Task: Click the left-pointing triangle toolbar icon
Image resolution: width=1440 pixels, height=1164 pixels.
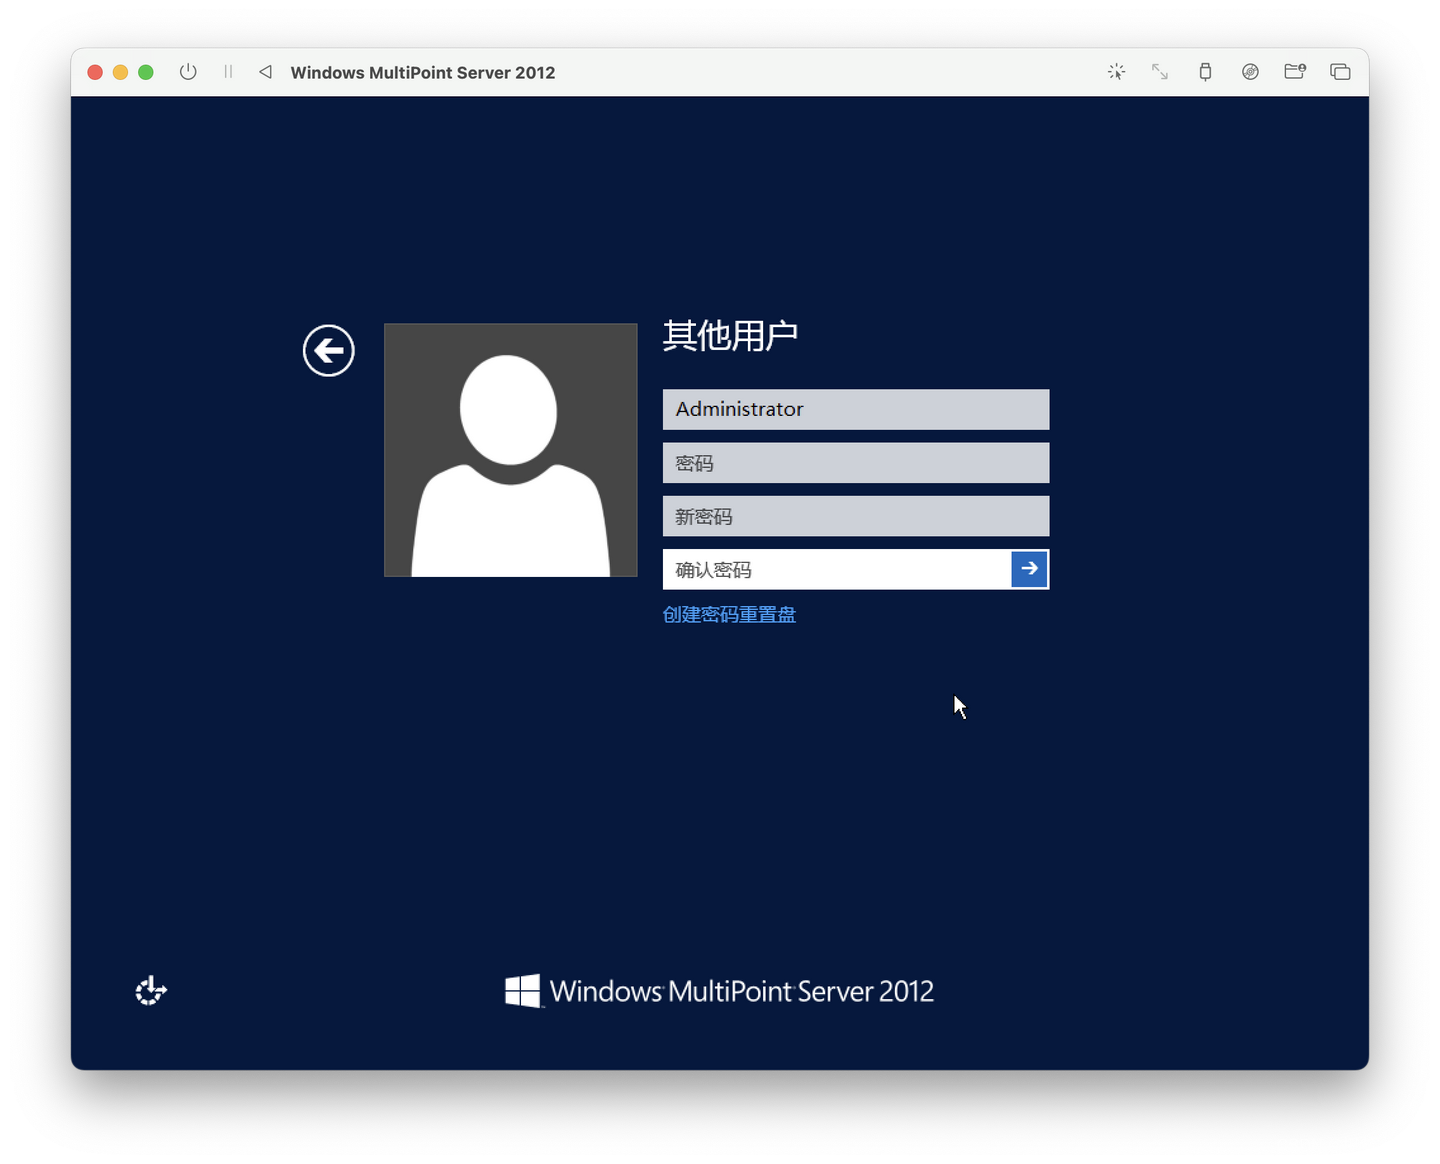Action: point(265,72)
